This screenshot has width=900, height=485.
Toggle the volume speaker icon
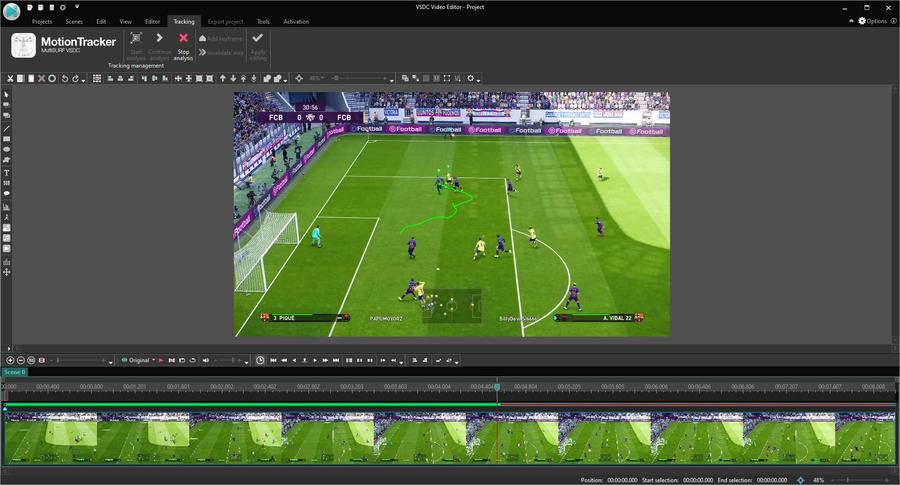point(205,360)
